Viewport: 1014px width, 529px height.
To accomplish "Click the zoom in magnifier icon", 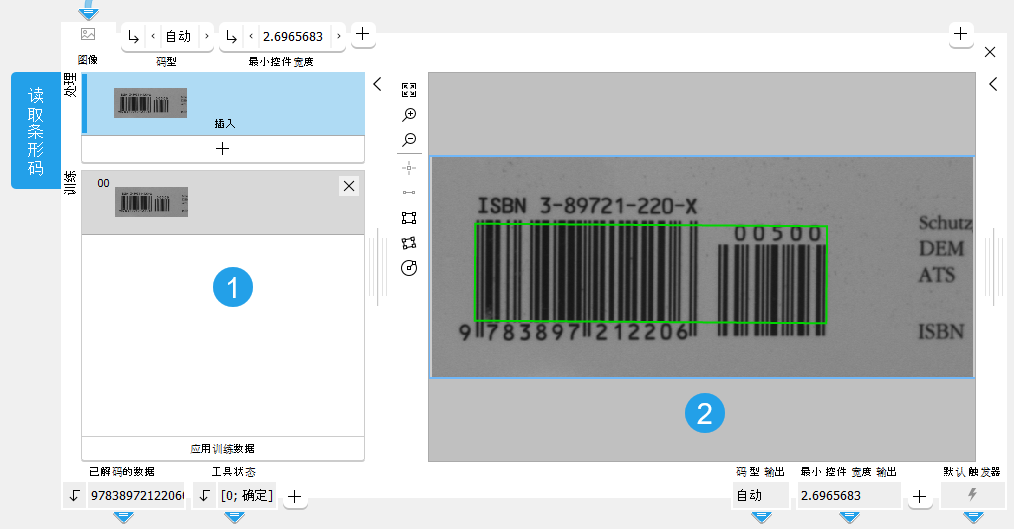I will (x=408, y=115).
